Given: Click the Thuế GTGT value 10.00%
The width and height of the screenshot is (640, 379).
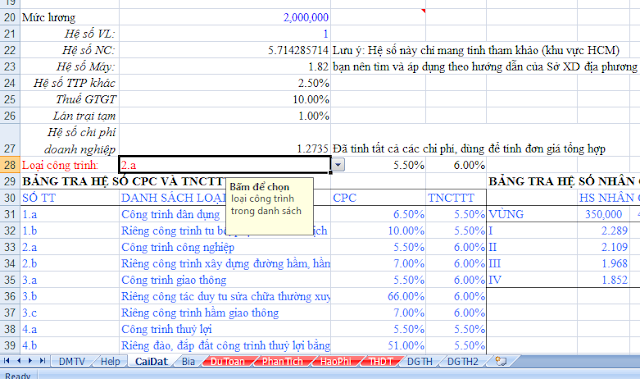Looking at the screenshot, I should [x=311, y=99].
